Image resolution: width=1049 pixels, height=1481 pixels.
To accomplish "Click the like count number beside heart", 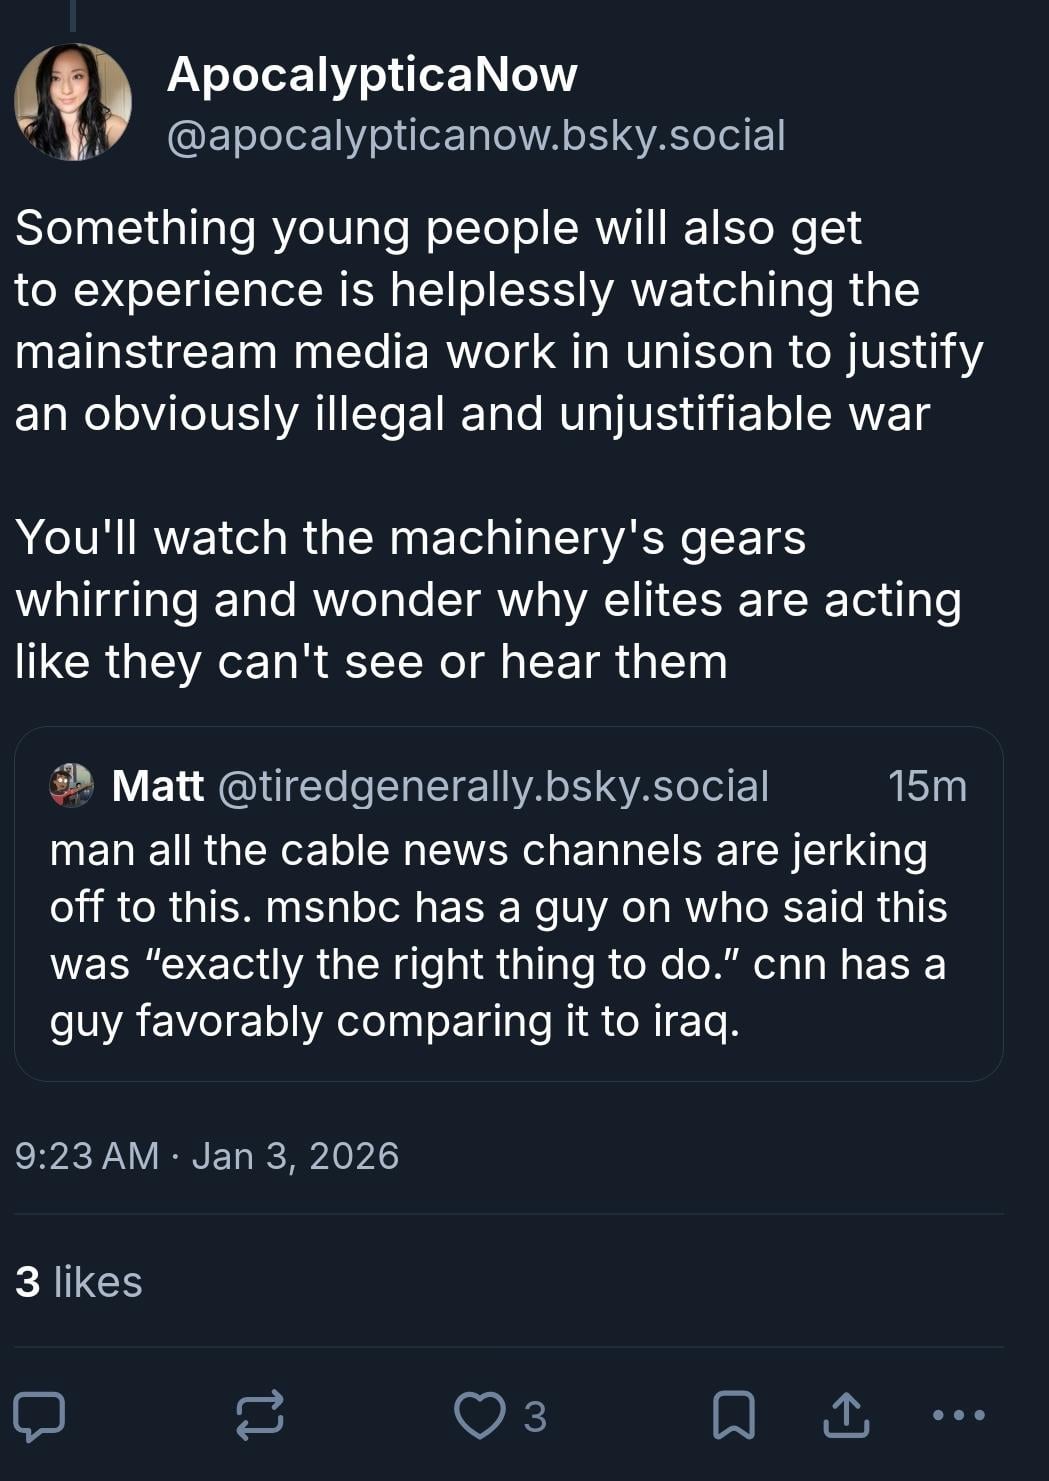I will (x=535, y=1416).
